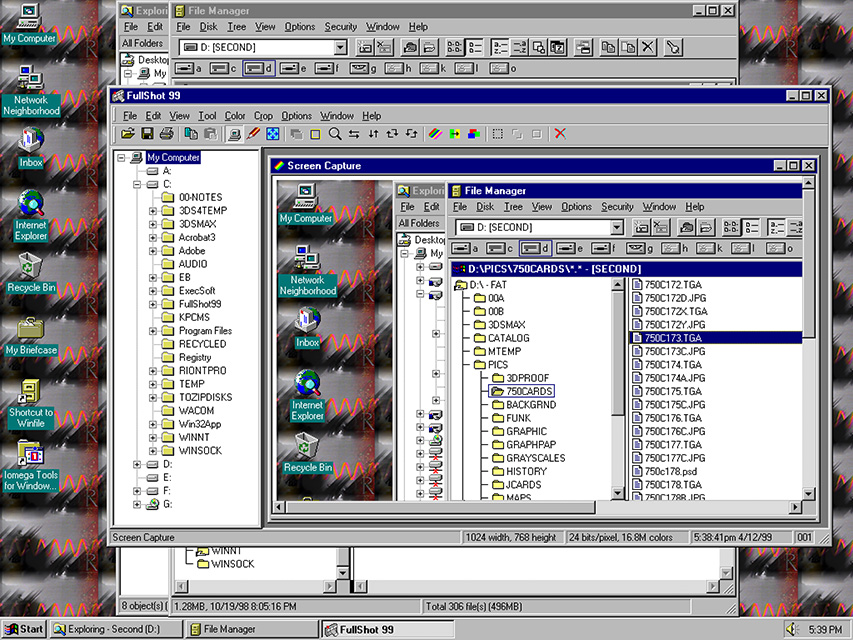
Task: Select the red pencil icon in FullShot toolbar
Action: tap(254, 134)
